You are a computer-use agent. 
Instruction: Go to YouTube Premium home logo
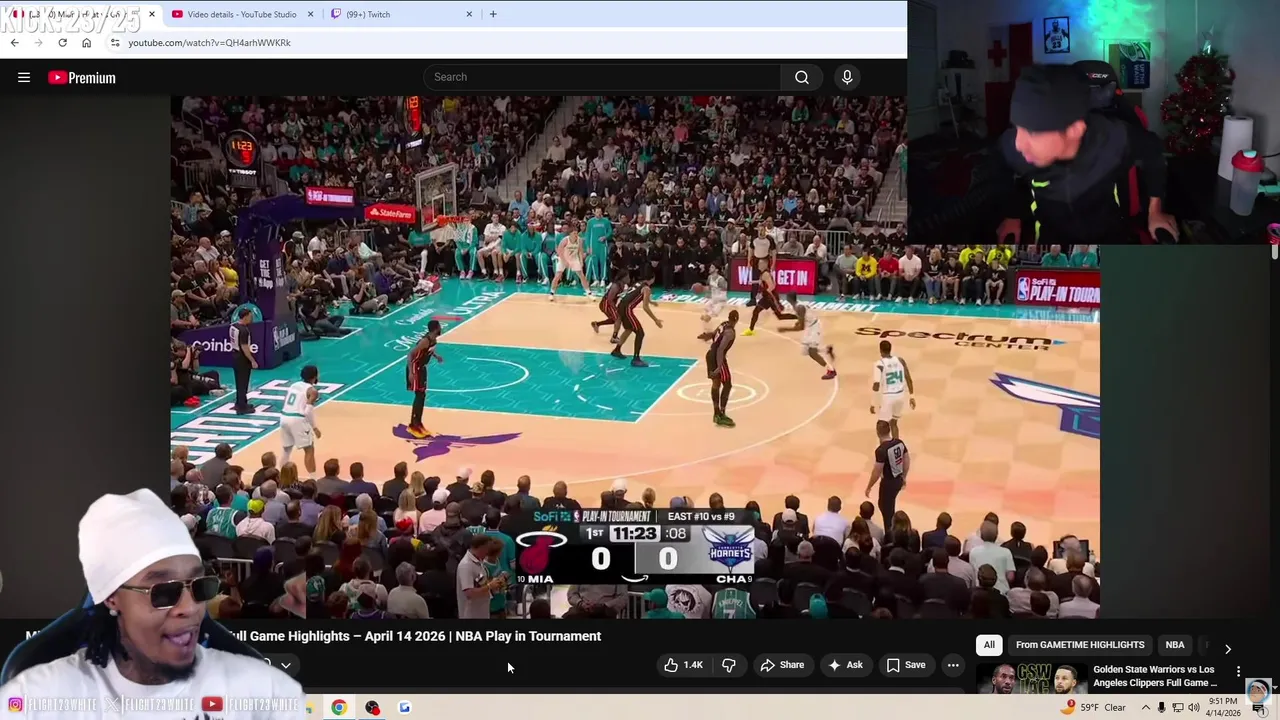(82, 77)
